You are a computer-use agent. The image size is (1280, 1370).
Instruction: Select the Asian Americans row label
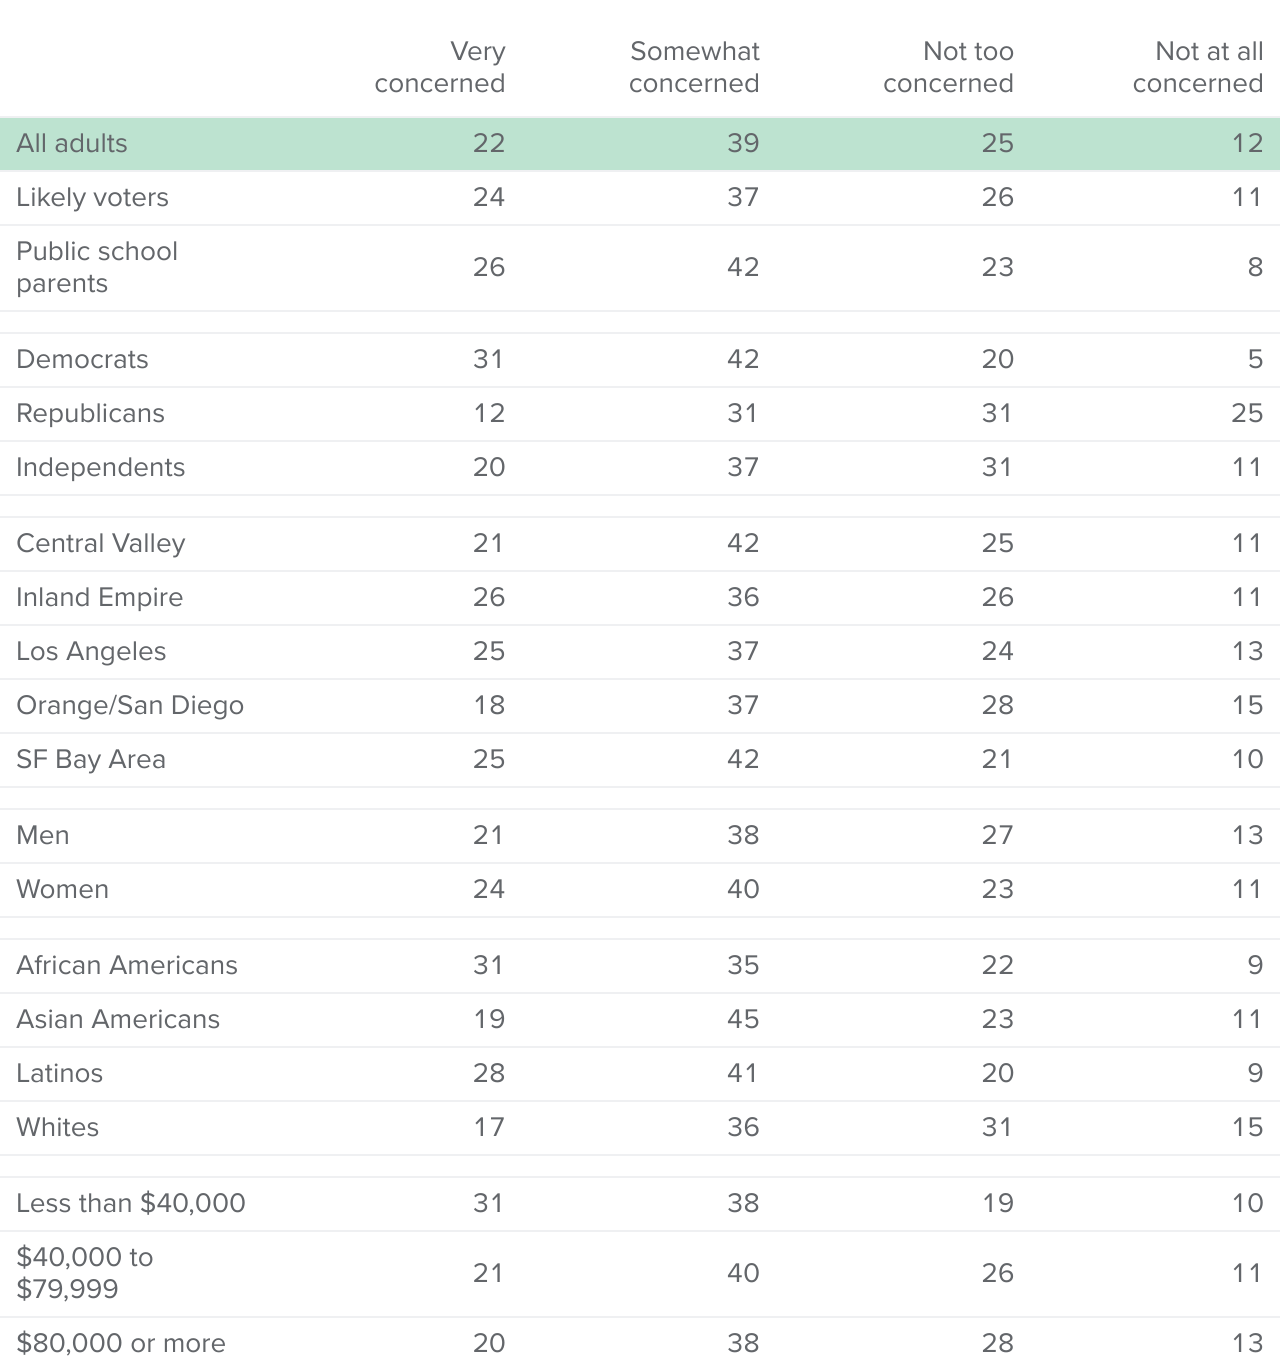click(118, 1019)
